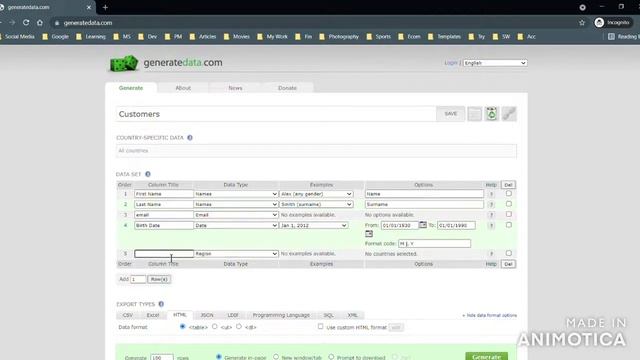
Task: Enable Use custom HTML format
Action: tap(320, 327)
